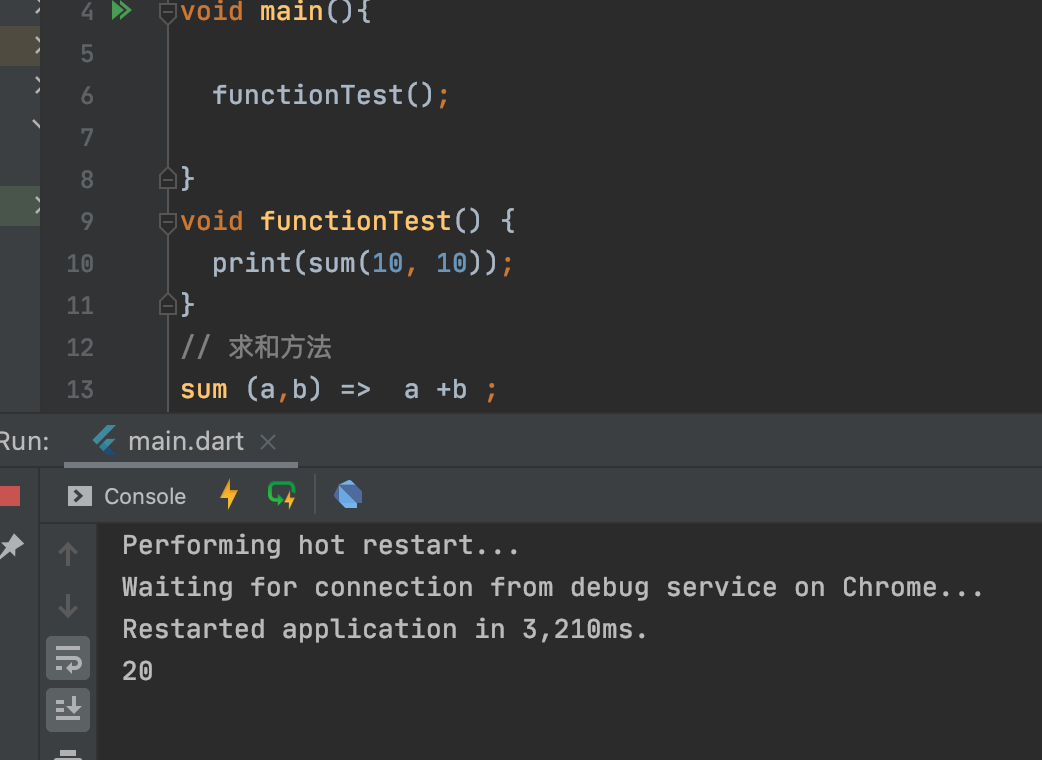The width and height of the screenshot is (1042, 760).
Task: Stop the running app with red square
Action: pos(10,496)
